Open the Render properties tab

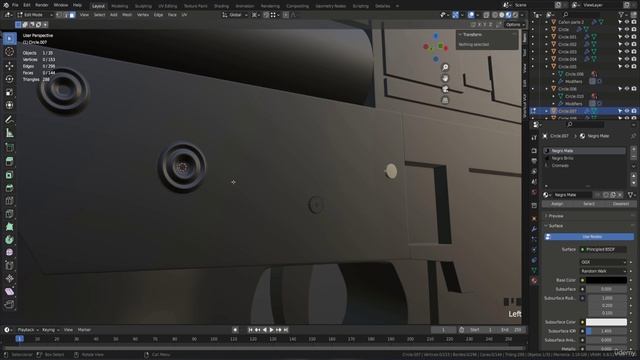[534, 151]
